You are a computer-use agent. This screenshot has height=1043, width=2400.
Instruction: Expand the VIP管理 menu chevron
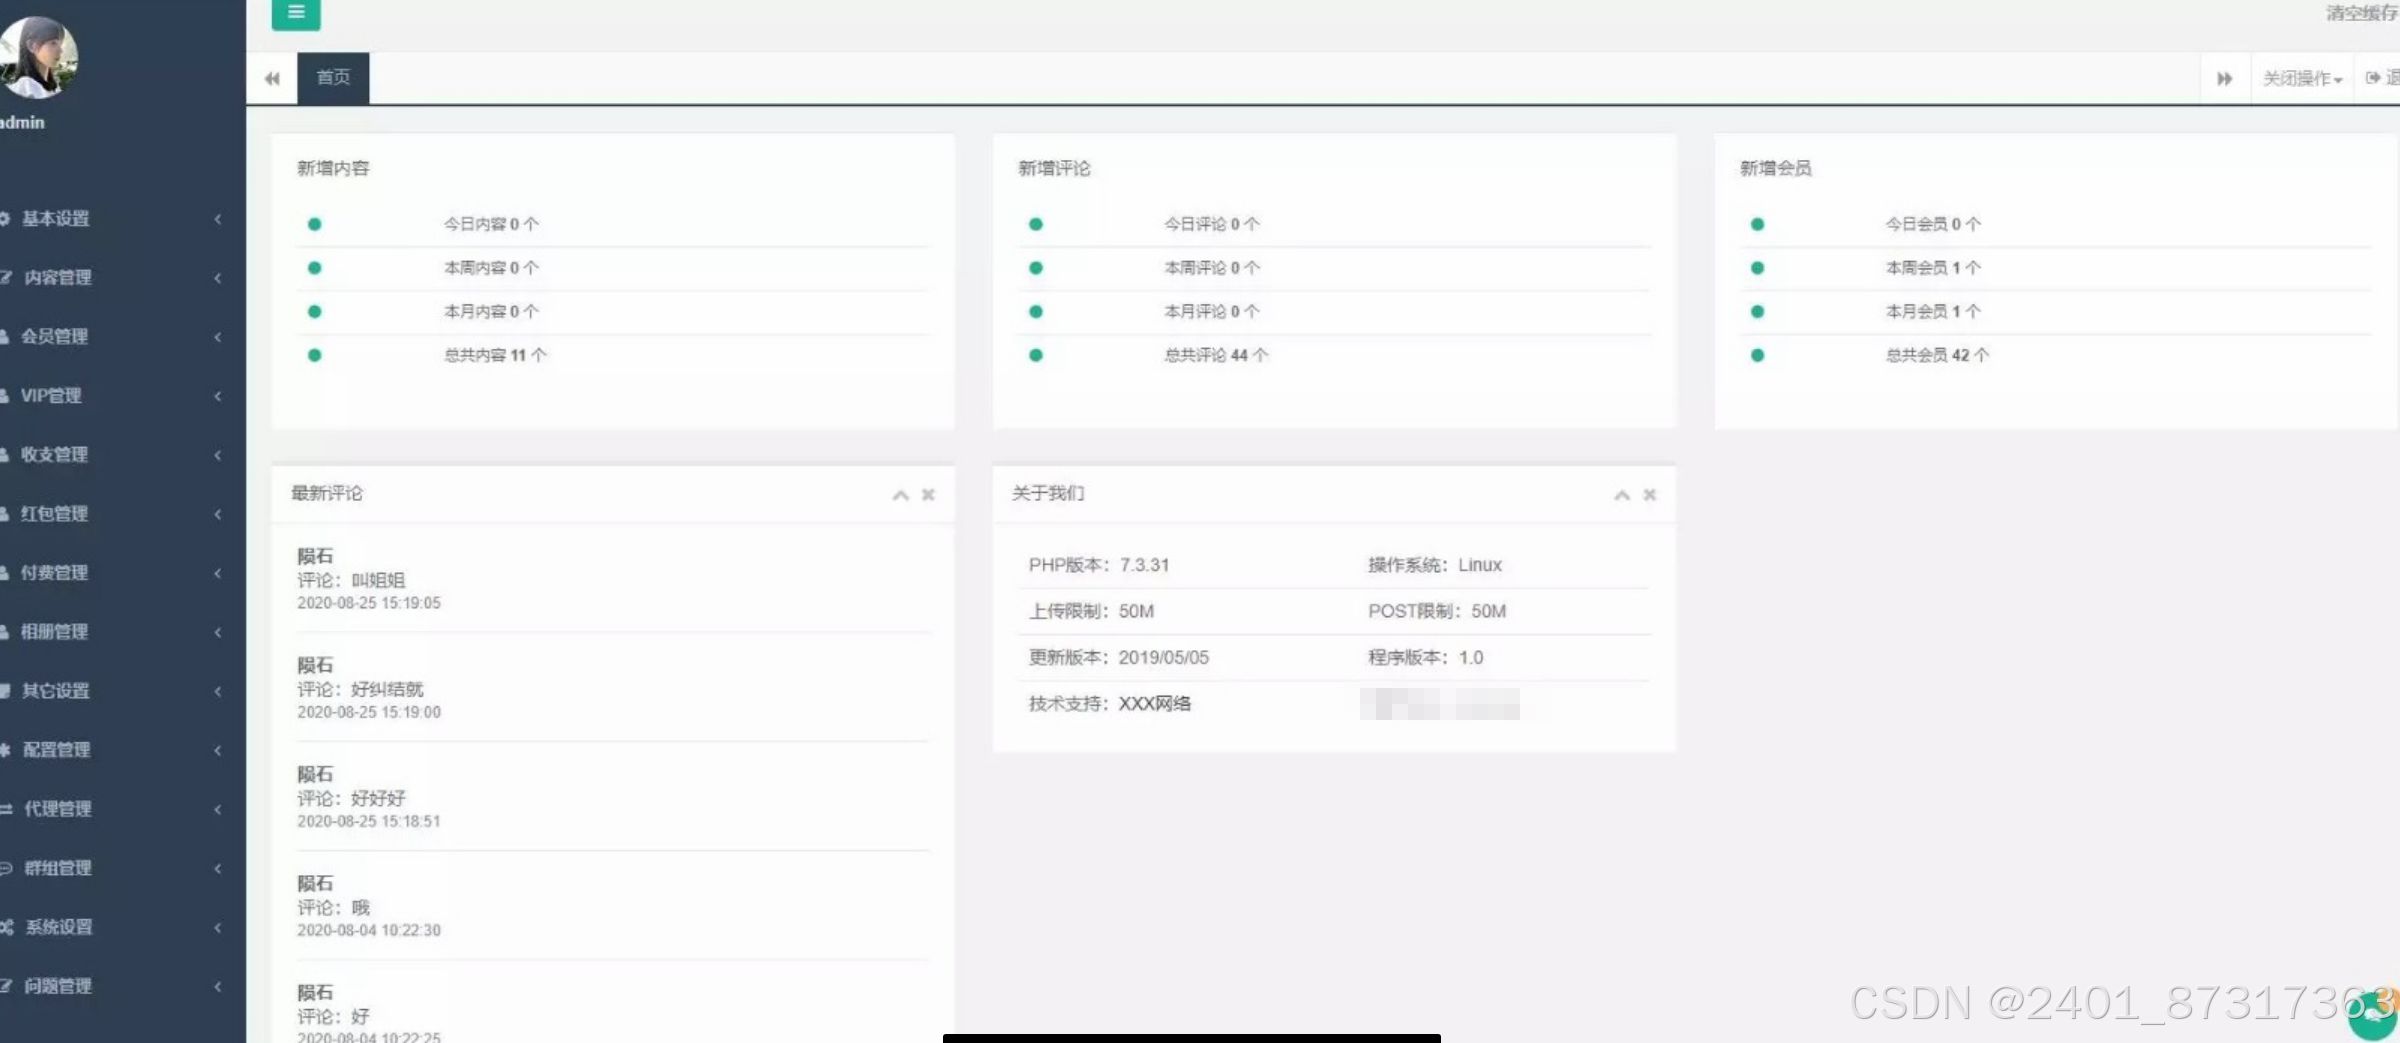[218, 396]
